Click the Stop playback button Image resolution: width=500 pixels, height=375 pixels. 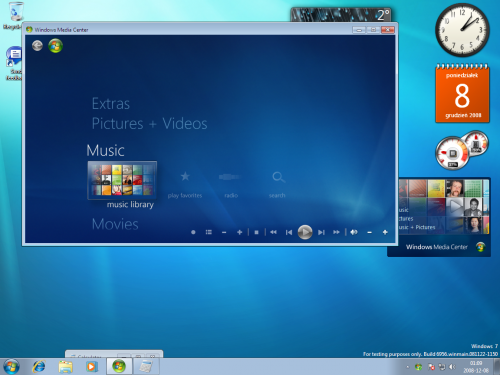tap(256, 232)
